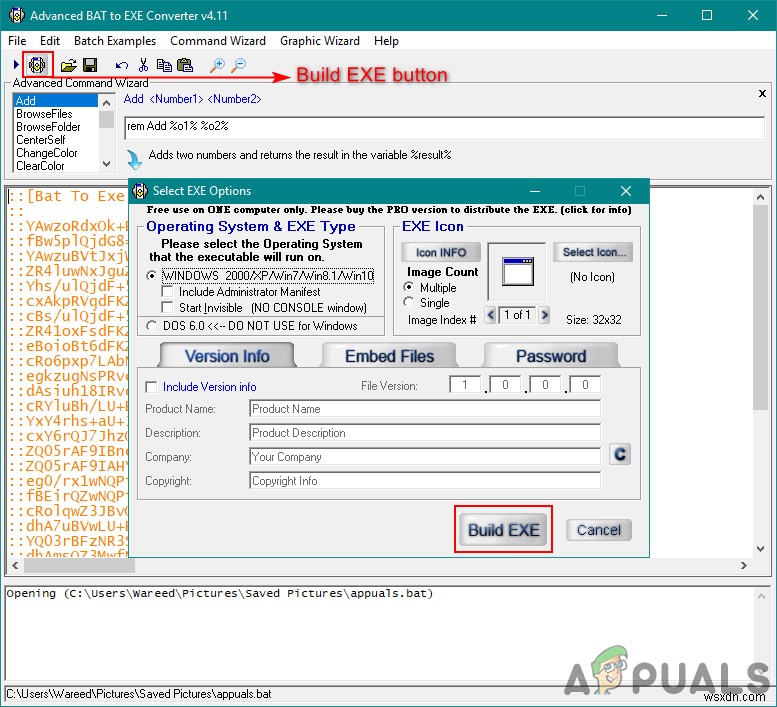Click editor vertical scrollbar up arrow

[x=760, y=197]
